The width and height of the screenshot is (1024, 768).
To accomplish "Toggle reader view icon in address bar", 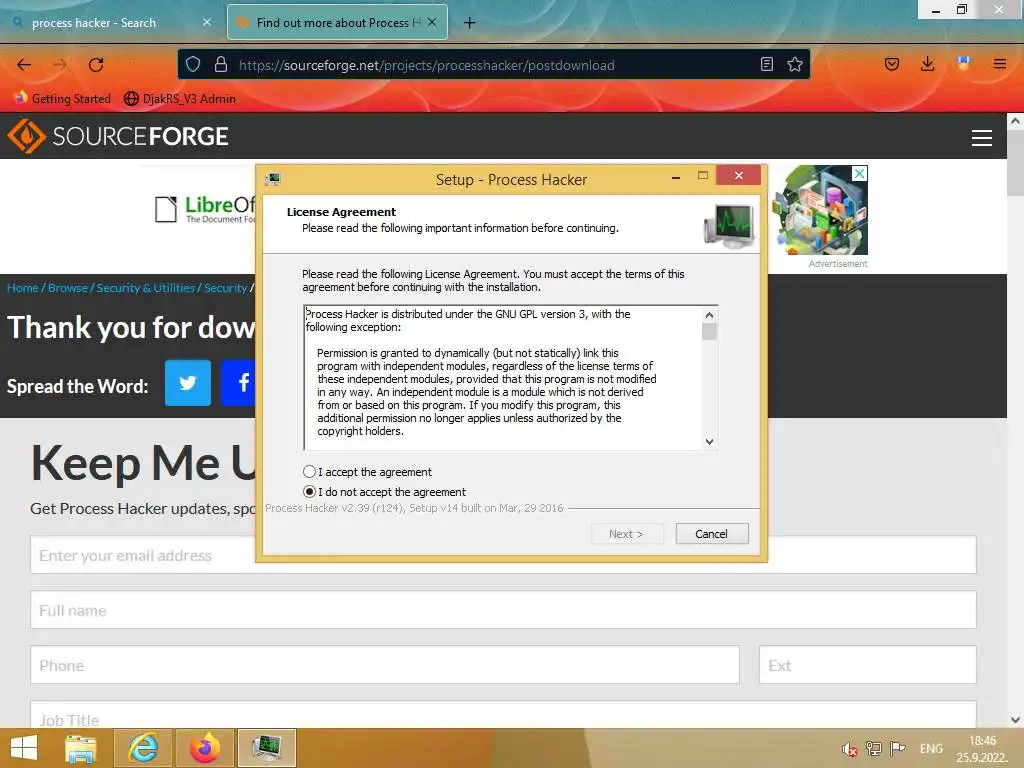I will point(767,64).
